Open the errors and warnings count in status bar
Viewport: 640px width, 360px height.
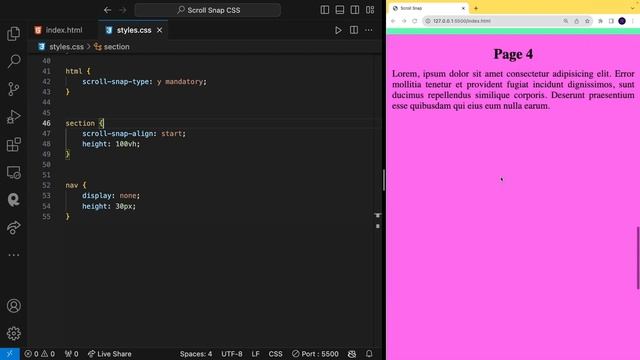[39, 354]
